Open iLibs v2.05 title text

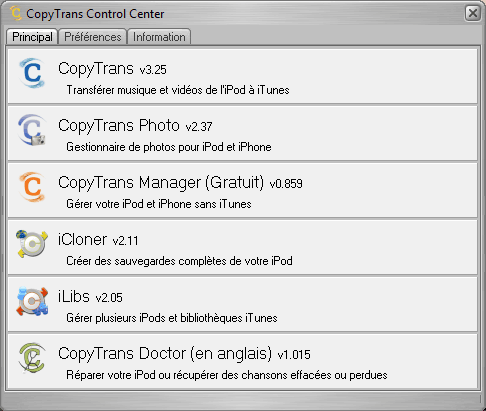pos(90,297)
